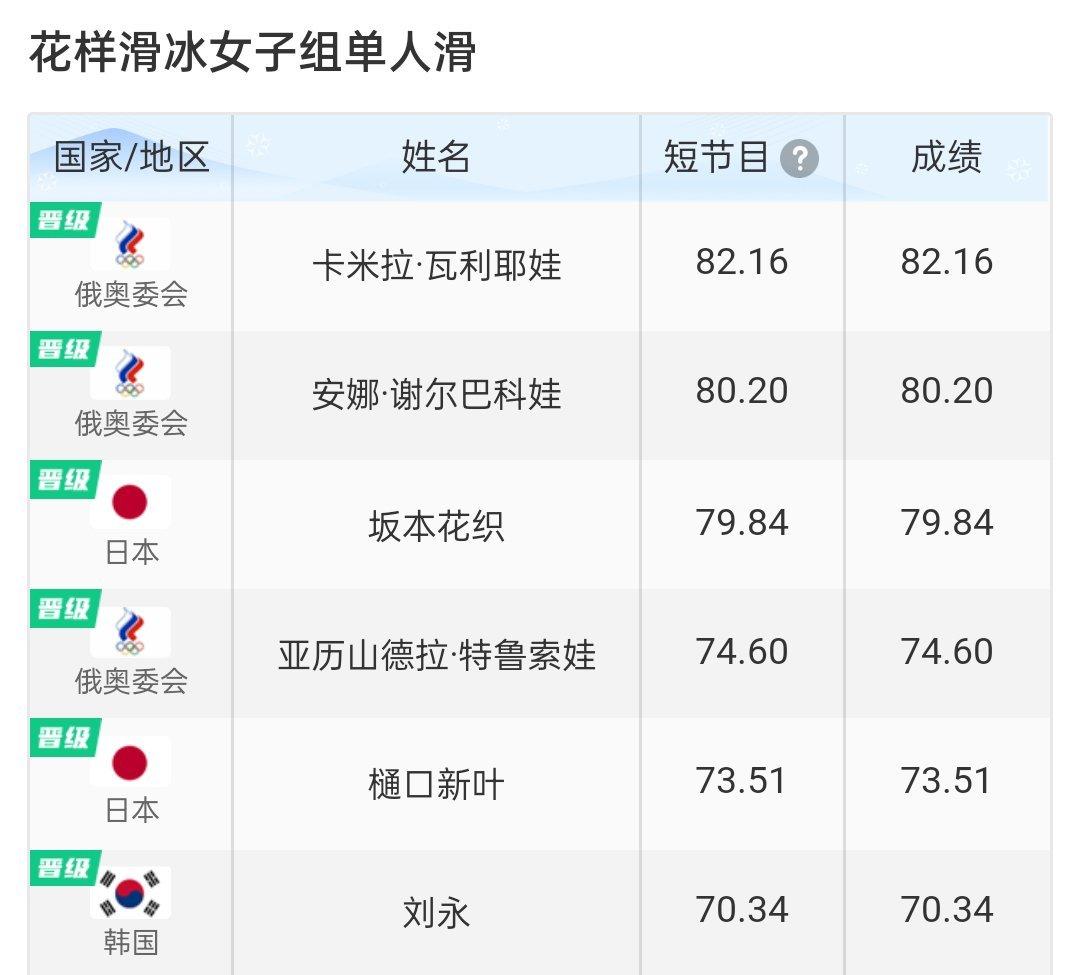Click the South Korea flag beside 刘永
The width and height of the screenshot is (1080, 975).
pos(130,892)
